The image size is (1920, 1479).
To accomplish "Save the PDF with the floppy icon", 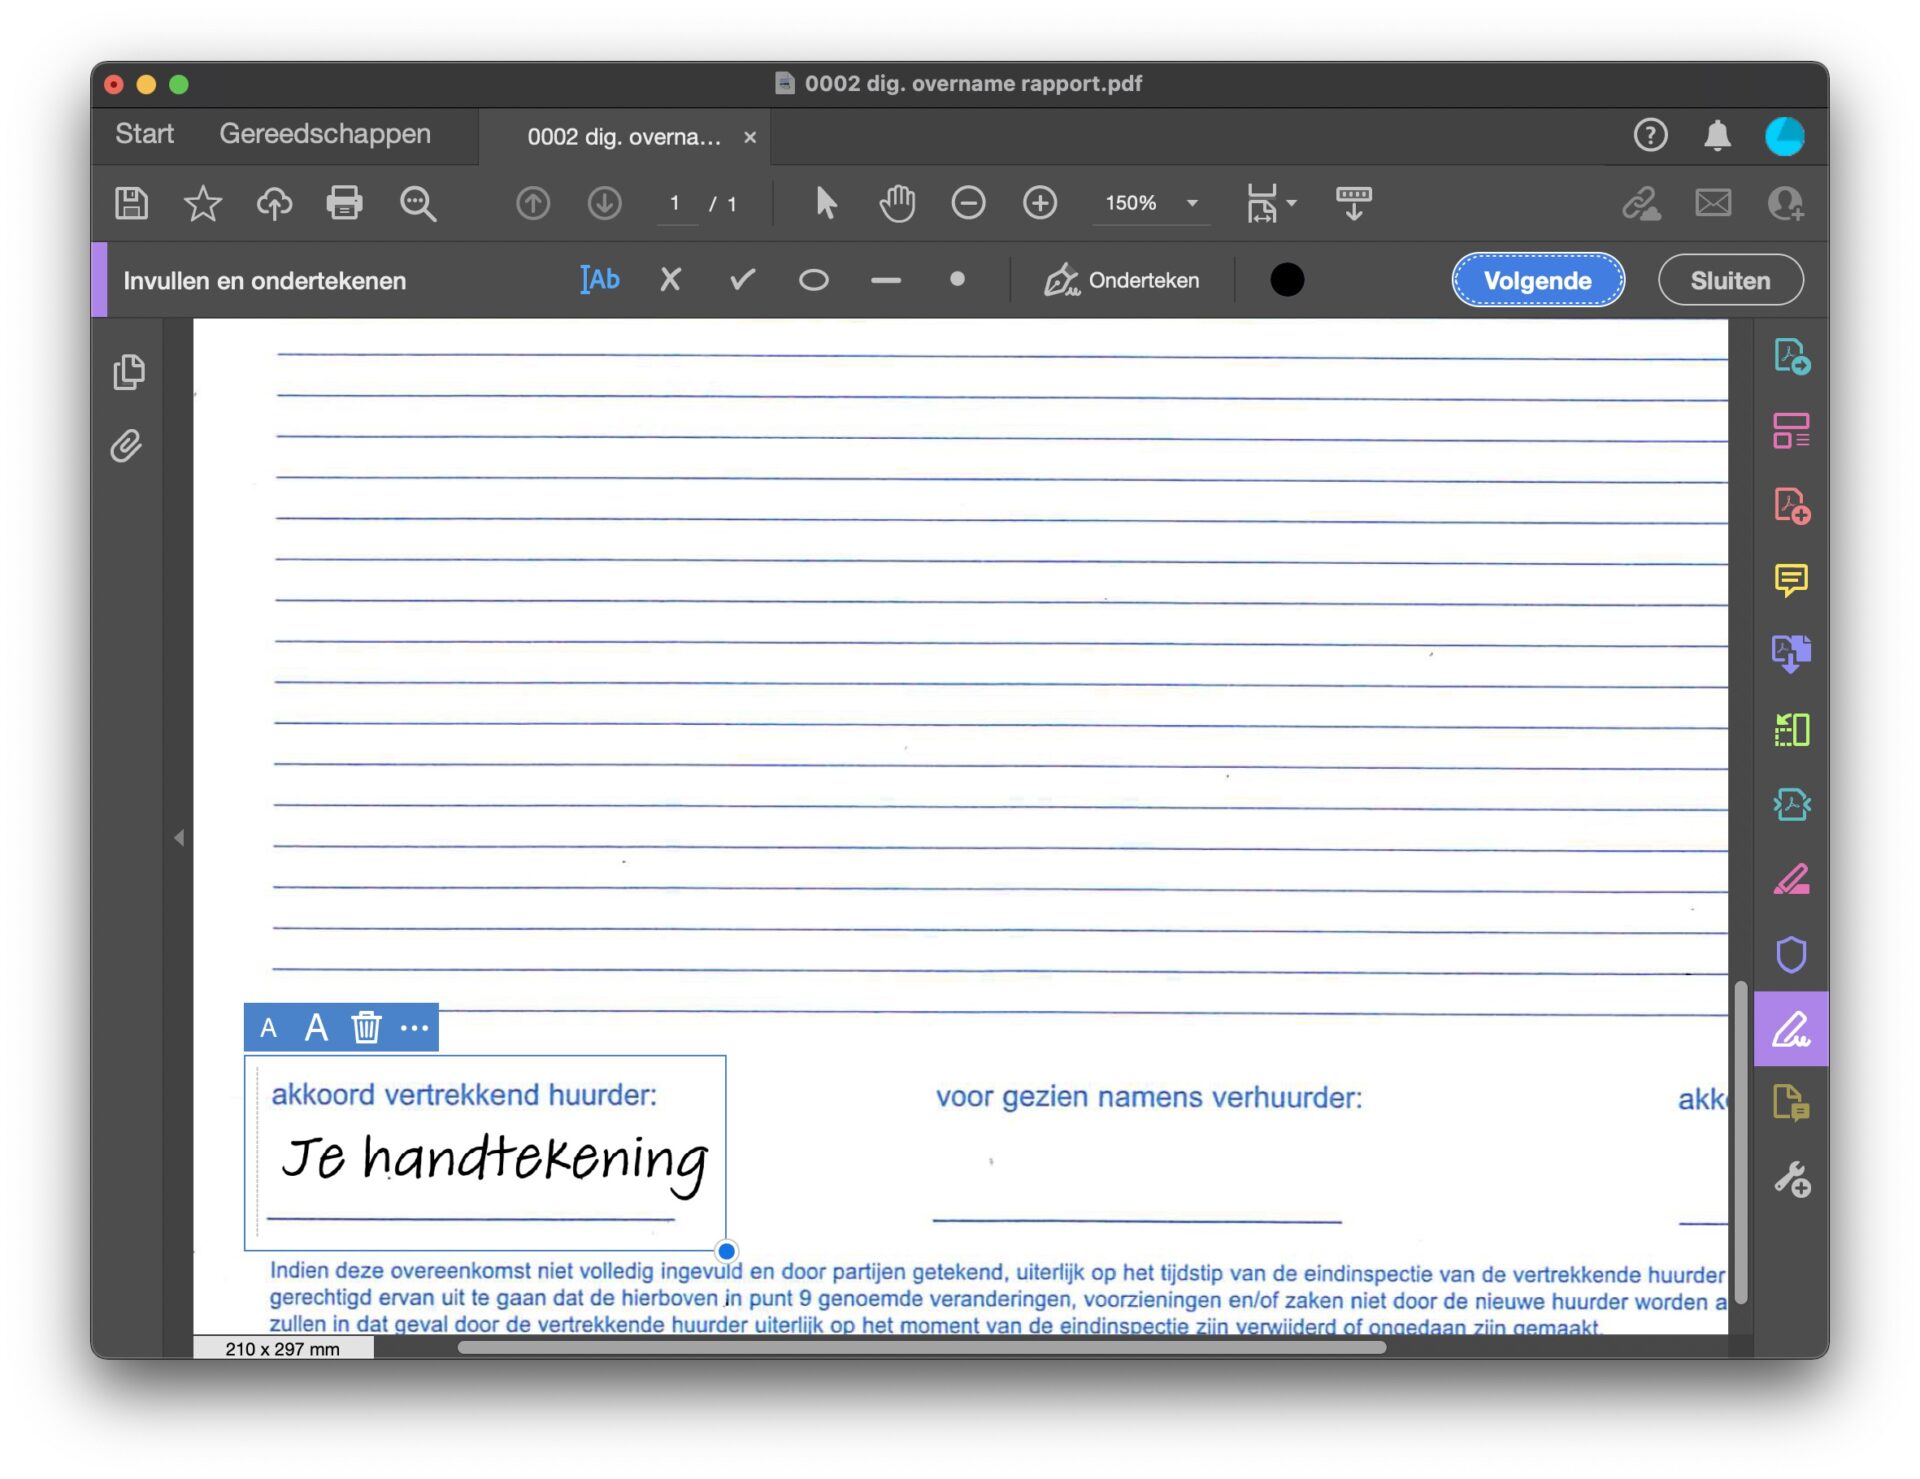I will coord(131,203).
